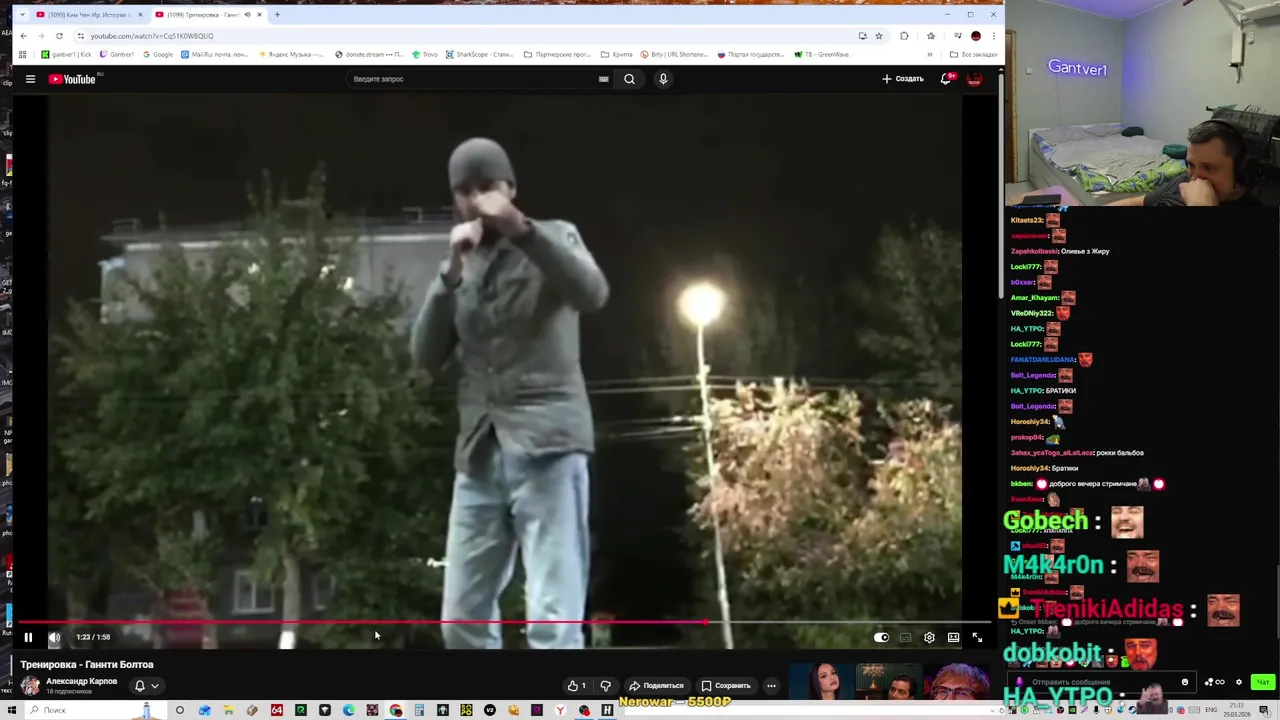Click the green Чат send button
The width and height of the screenshot is (1280, 720).
coord(1263,682)
